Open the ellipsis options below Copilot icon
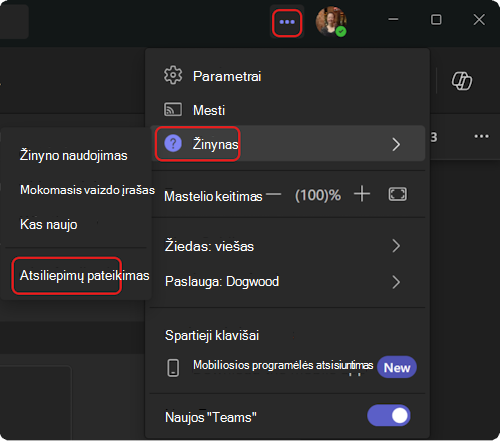The height and width of the screenshot is (441, 500). pyautogui.click(x=481, y=136)
